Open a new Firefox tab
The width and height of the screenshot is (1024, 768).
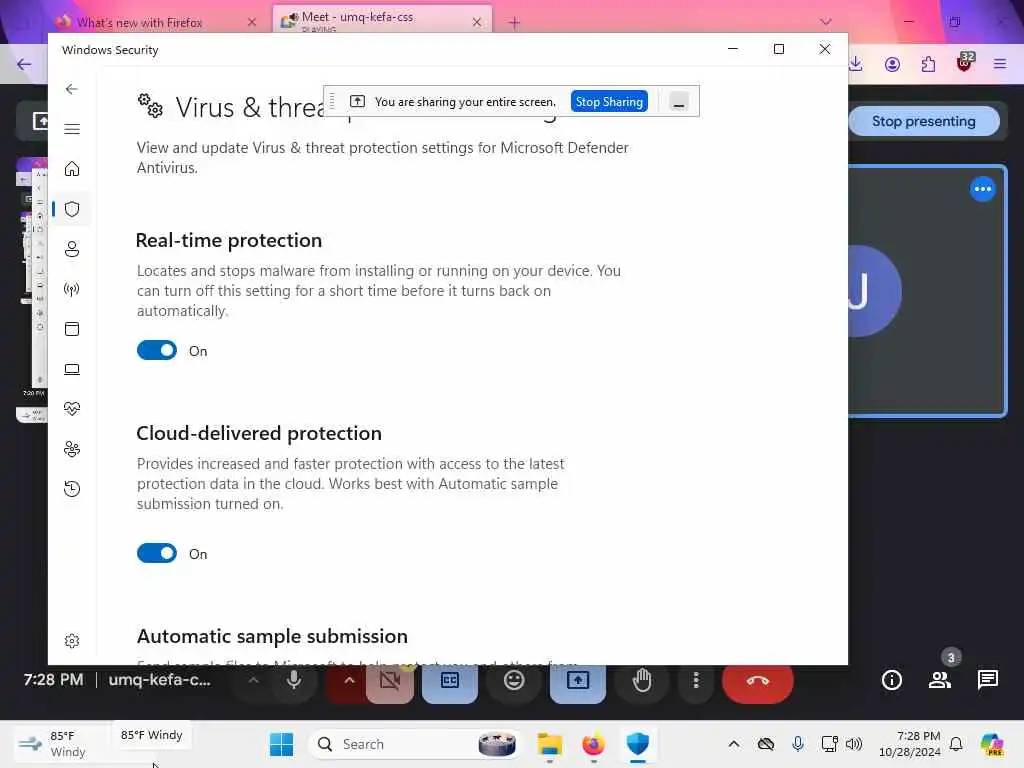tap(515, 23)
